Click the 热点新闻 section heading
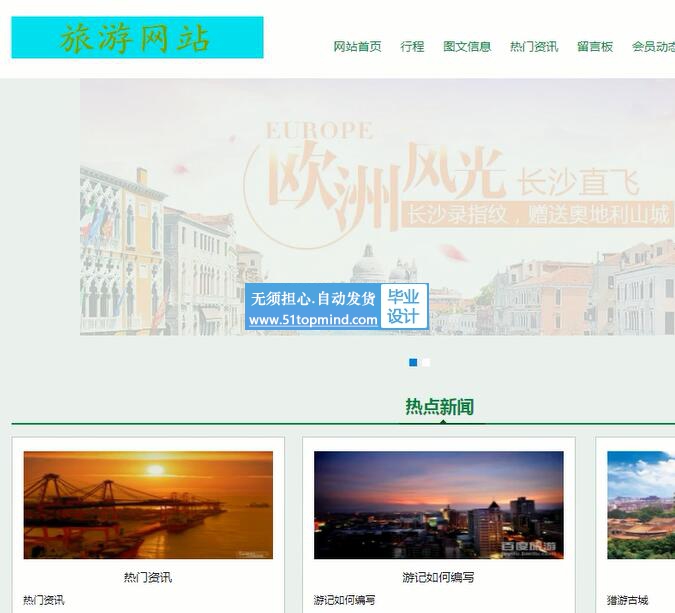675x613 pixels. pos(439,407)
